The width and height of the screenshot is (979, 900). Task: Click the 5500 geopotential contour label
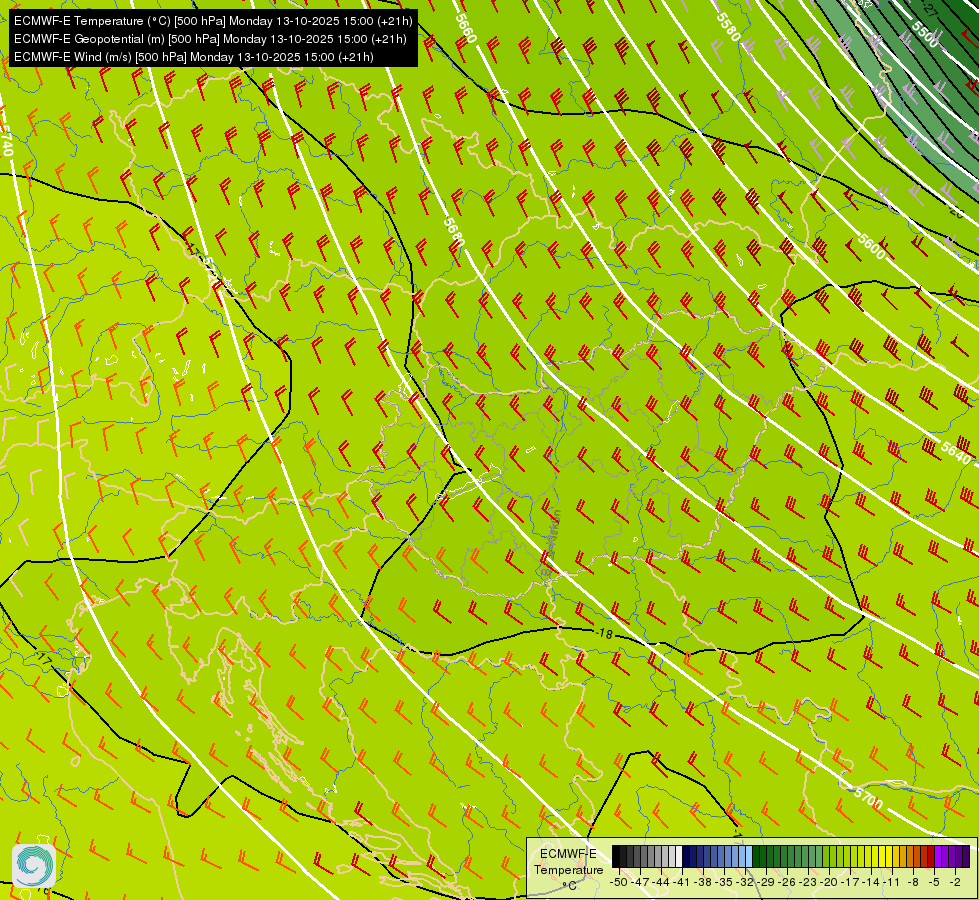925,34
